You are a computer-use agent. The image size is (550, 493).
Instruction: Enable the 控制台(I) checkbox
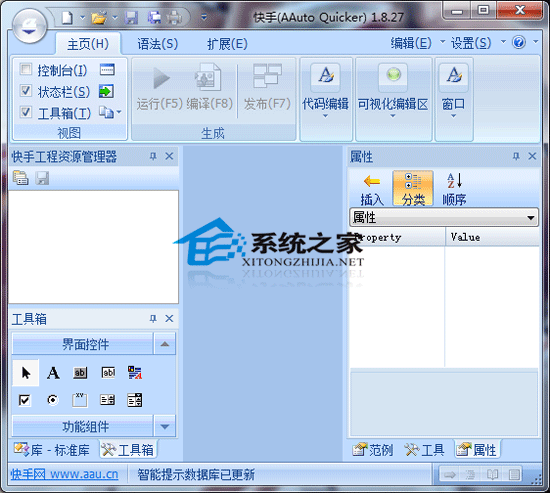click(26, 69)
